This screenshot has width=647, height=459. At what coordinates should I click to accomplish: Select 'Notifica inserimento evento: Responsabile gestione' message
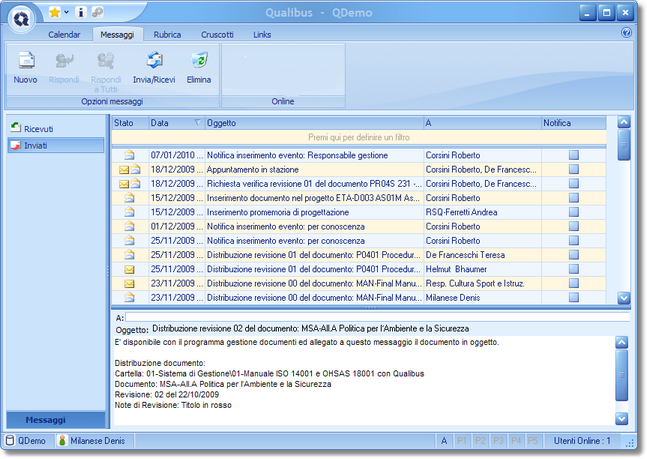297,155
